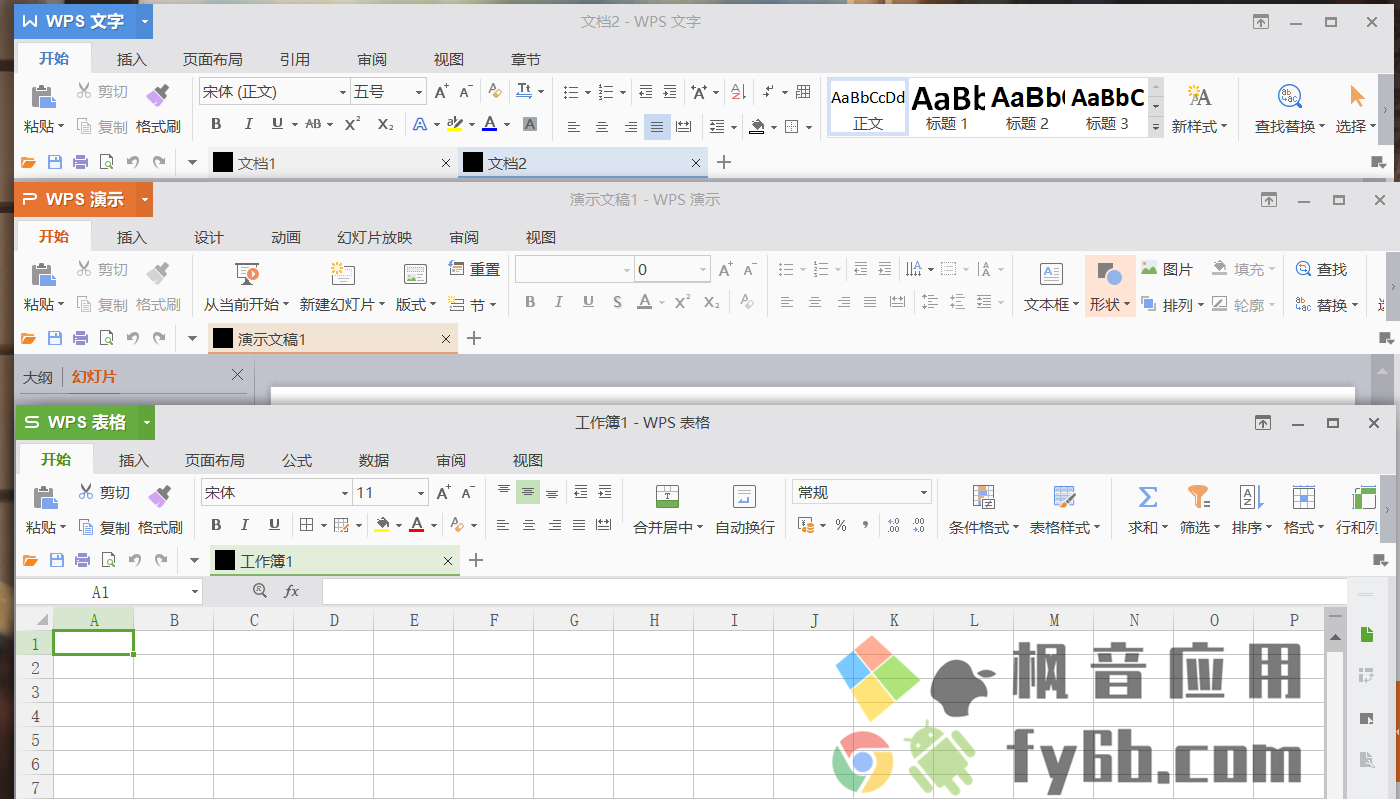Insert 图片 in the WPS 演示 ribbon
The height and width of the screenshot is (799, 1400).
[1167, 269]
